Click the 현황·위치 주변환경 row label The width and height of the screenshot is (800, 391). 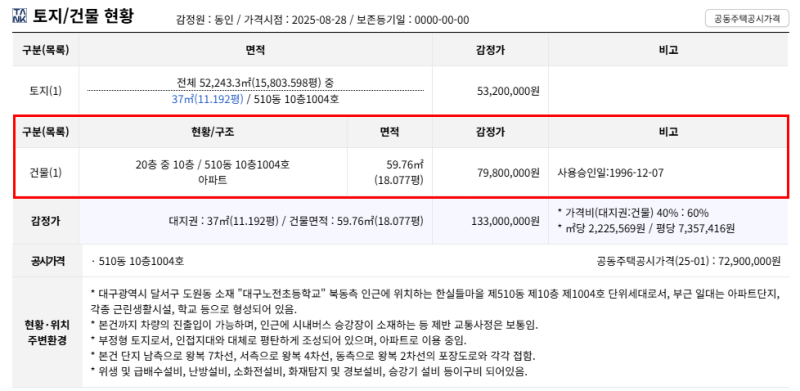(x=47, y=332)
